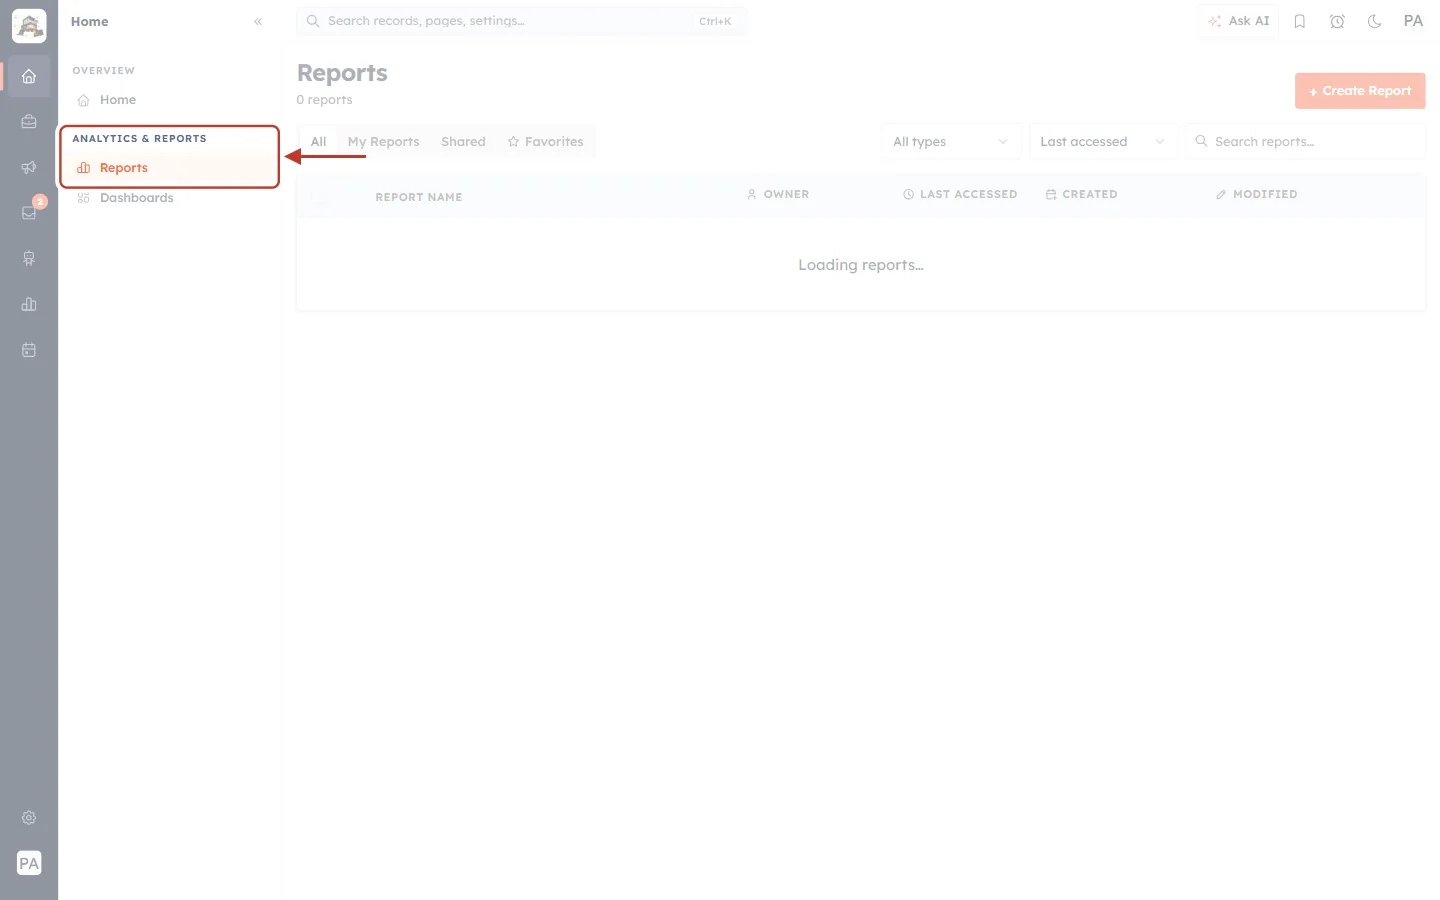
Task: Open Dashboards in the sidebar
Action: [x=169, y=198]
